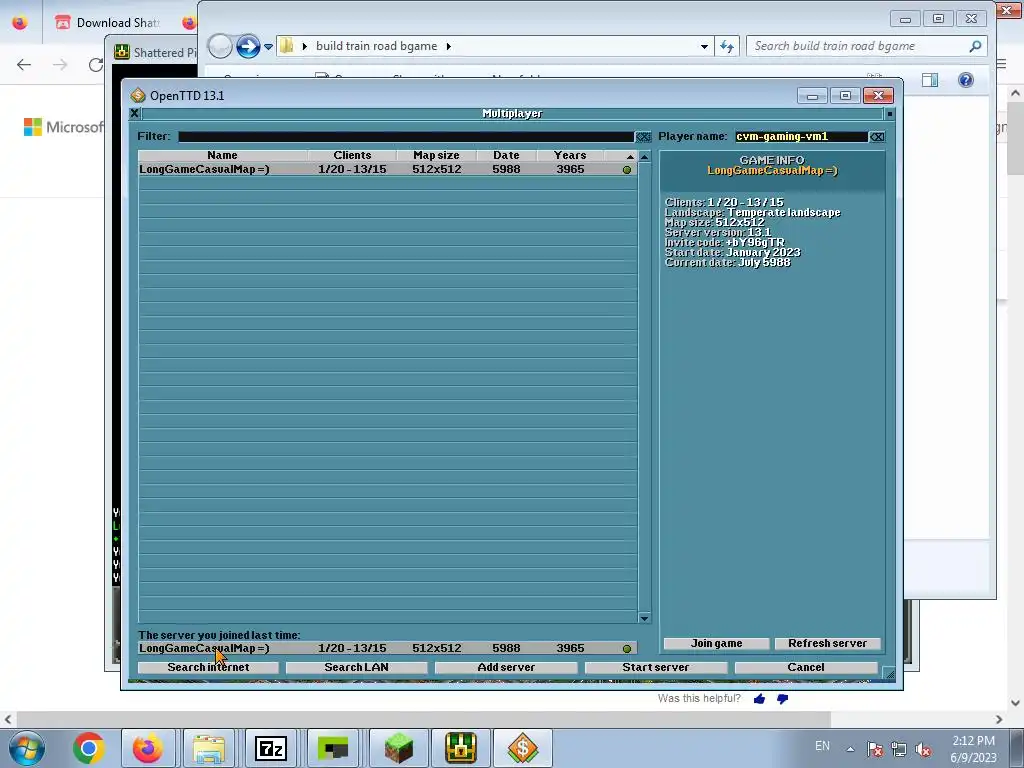Open Shattered Pixel Dungeon taskbar icon
Screen dimensions: 1024x768
pos(460,748)
